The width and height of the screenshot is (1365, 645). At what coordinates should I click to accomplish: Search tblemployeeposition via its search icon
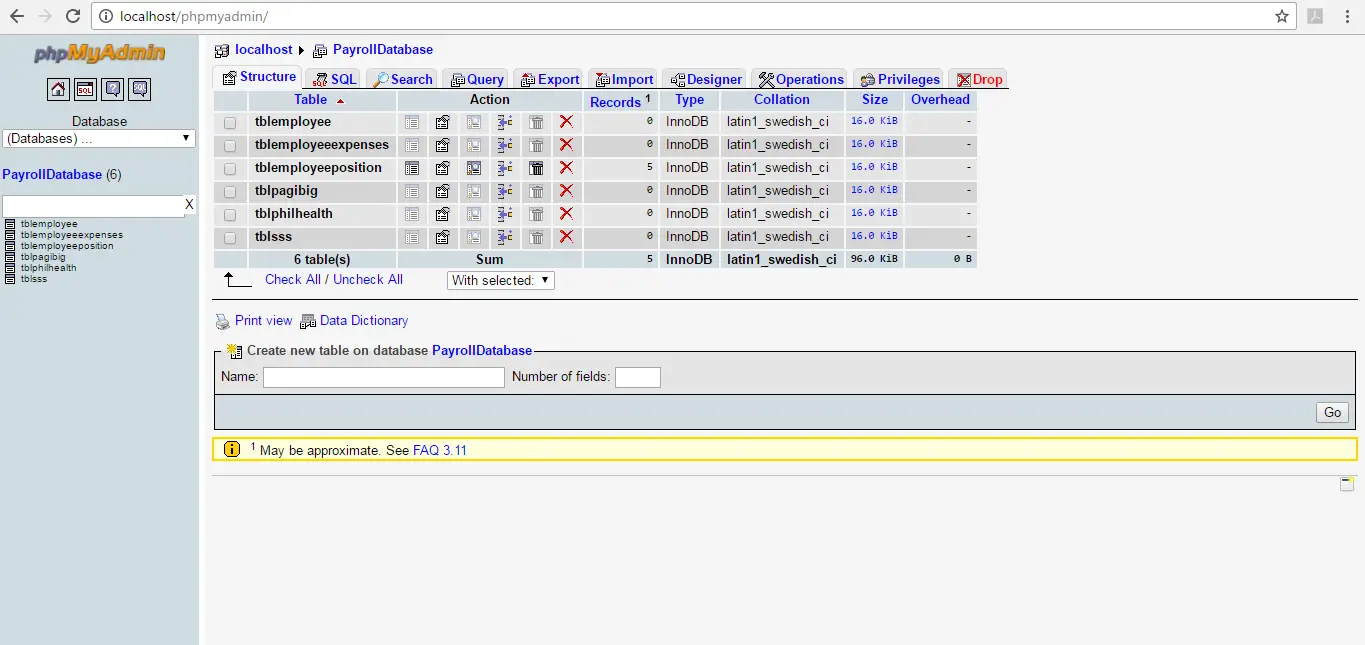tap(474, 168)
